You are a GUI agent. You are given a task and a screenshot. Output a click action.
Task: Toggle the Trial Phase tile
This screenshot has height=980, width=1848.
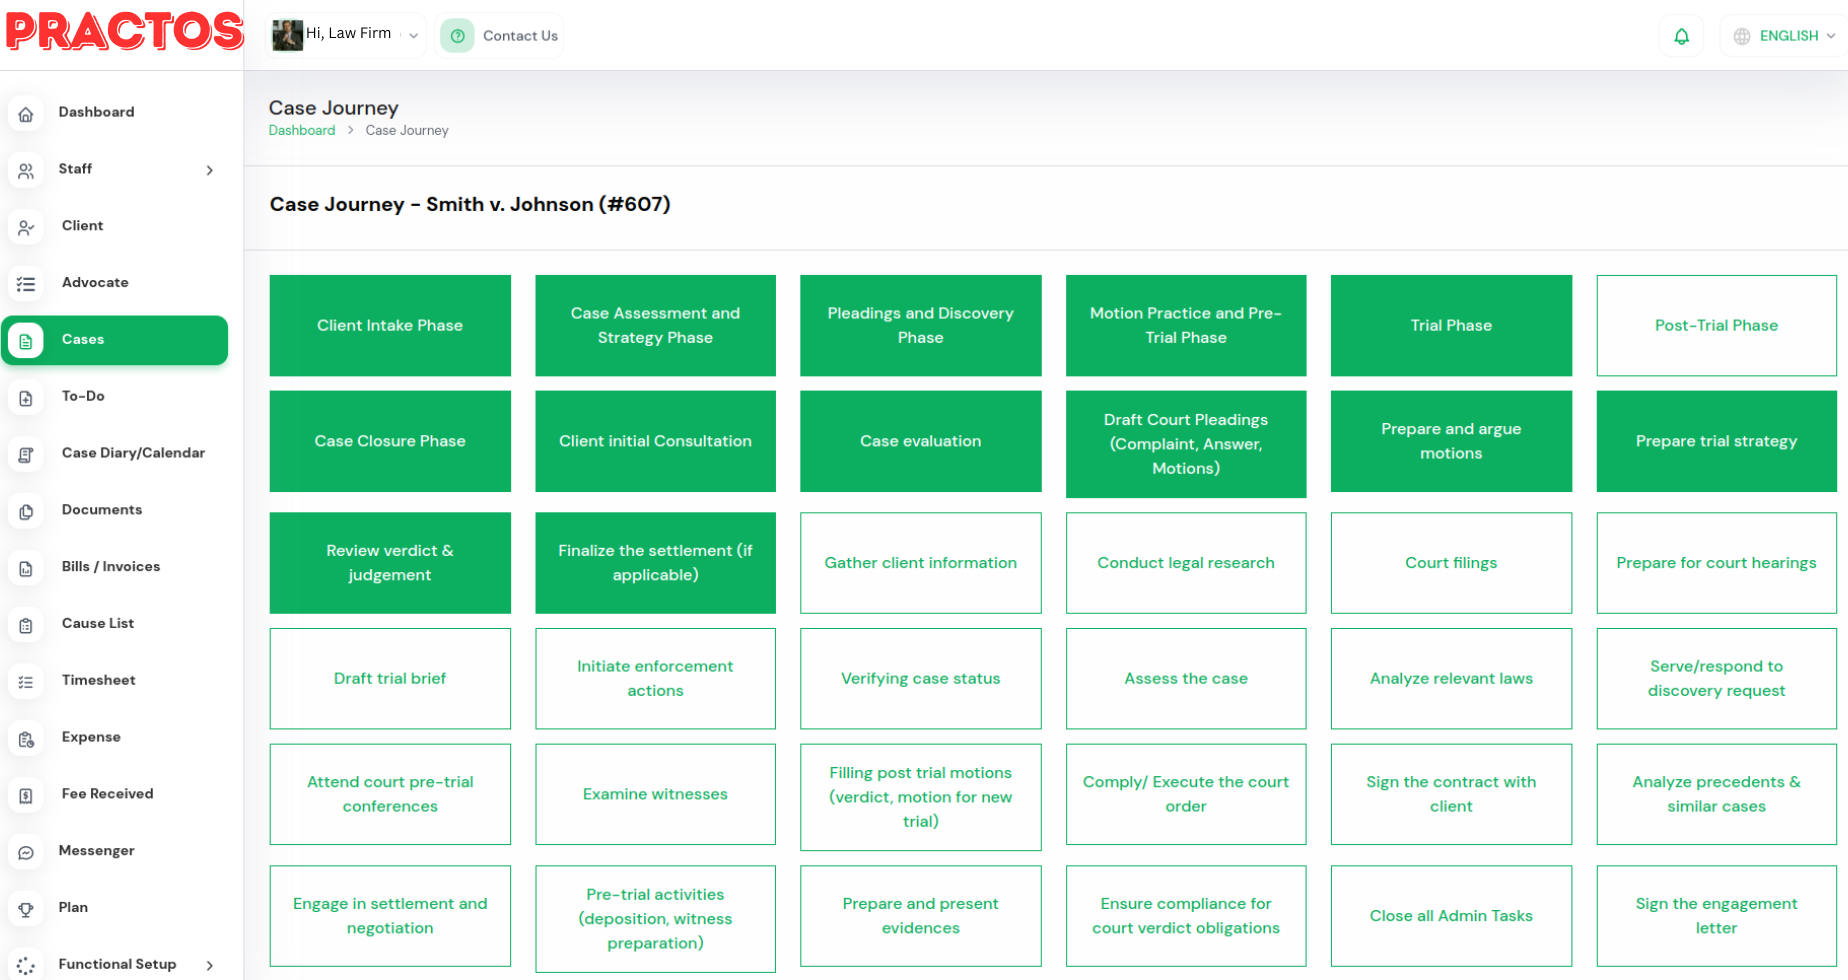pos(1450,326)
